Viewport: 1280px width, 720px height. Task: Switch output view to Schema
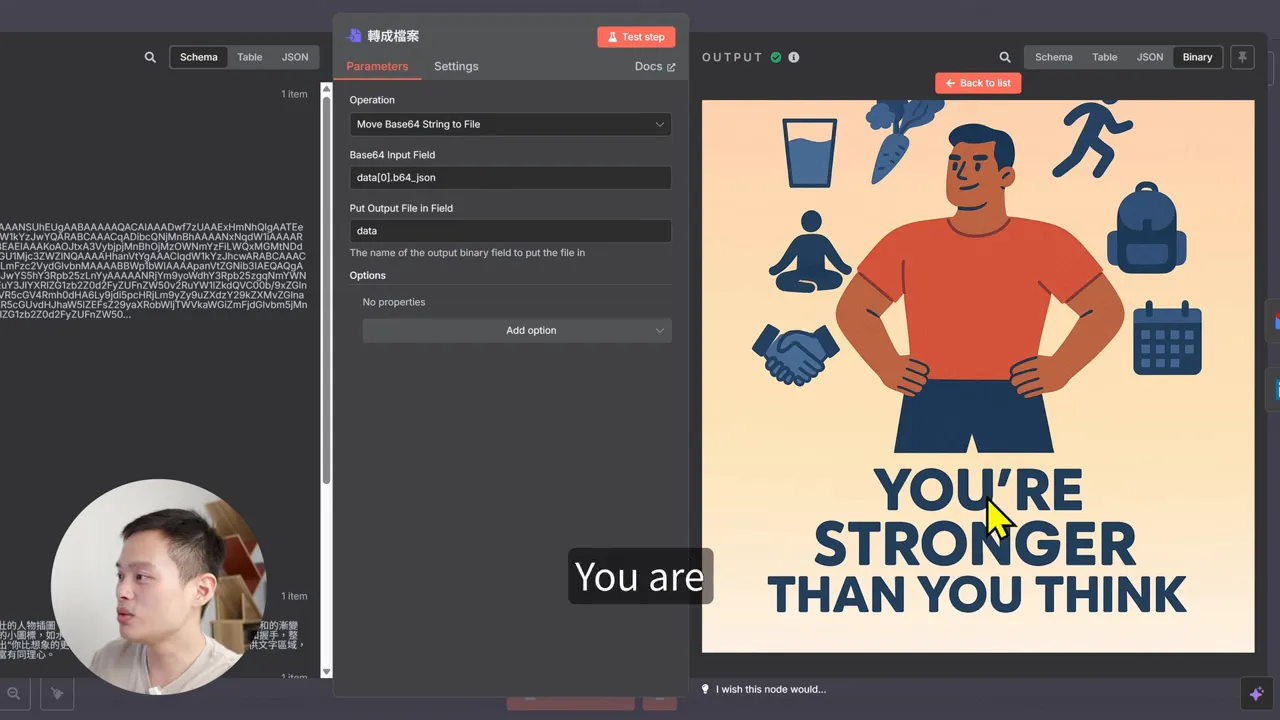[1054, 57]
